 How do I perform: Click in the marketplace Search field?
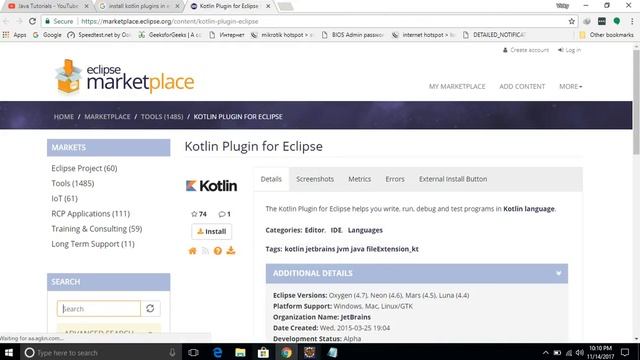(x=99, y=309)
